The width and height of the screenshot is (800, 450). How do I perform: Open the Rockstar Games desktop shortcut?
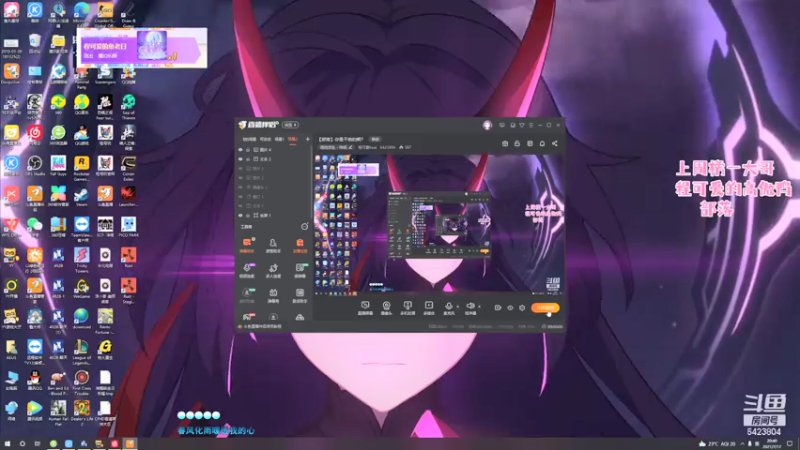pos(82,167)
